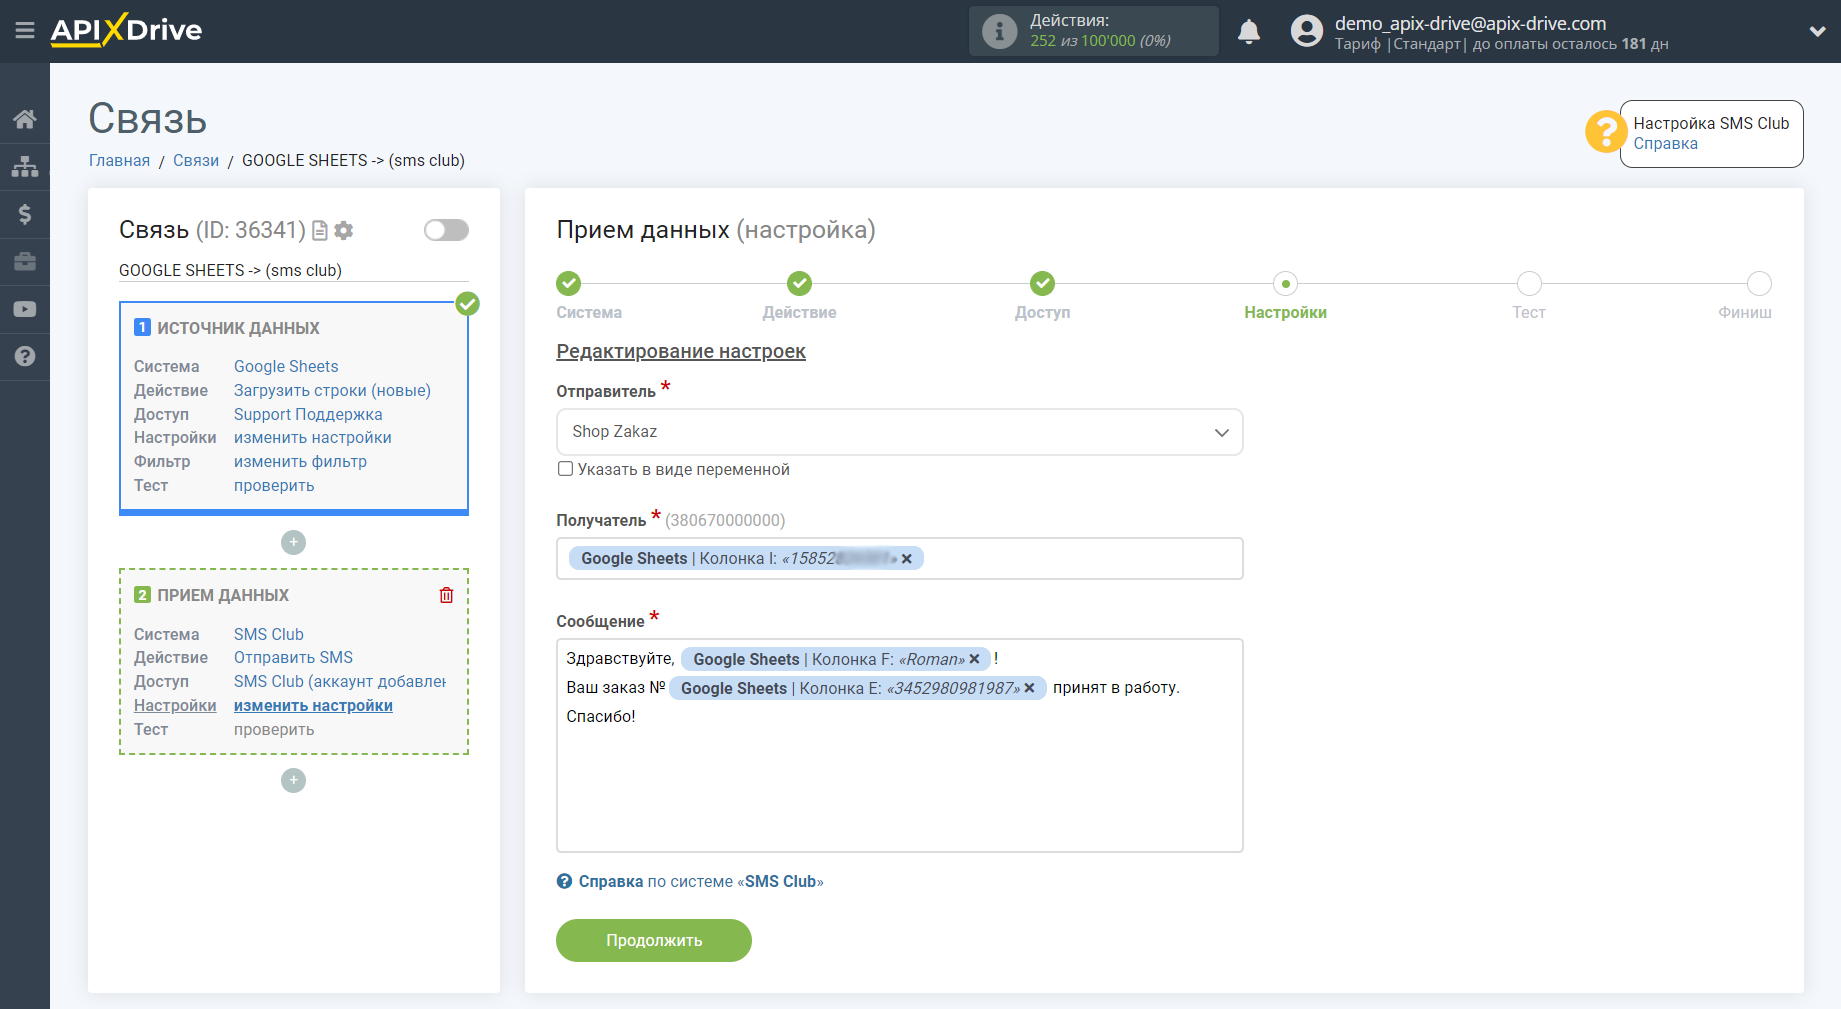The width and height of the screenshot is (1841, 1009).
Task: Click bold изменить настройки in the data receiving block
Action: point(313,706)
